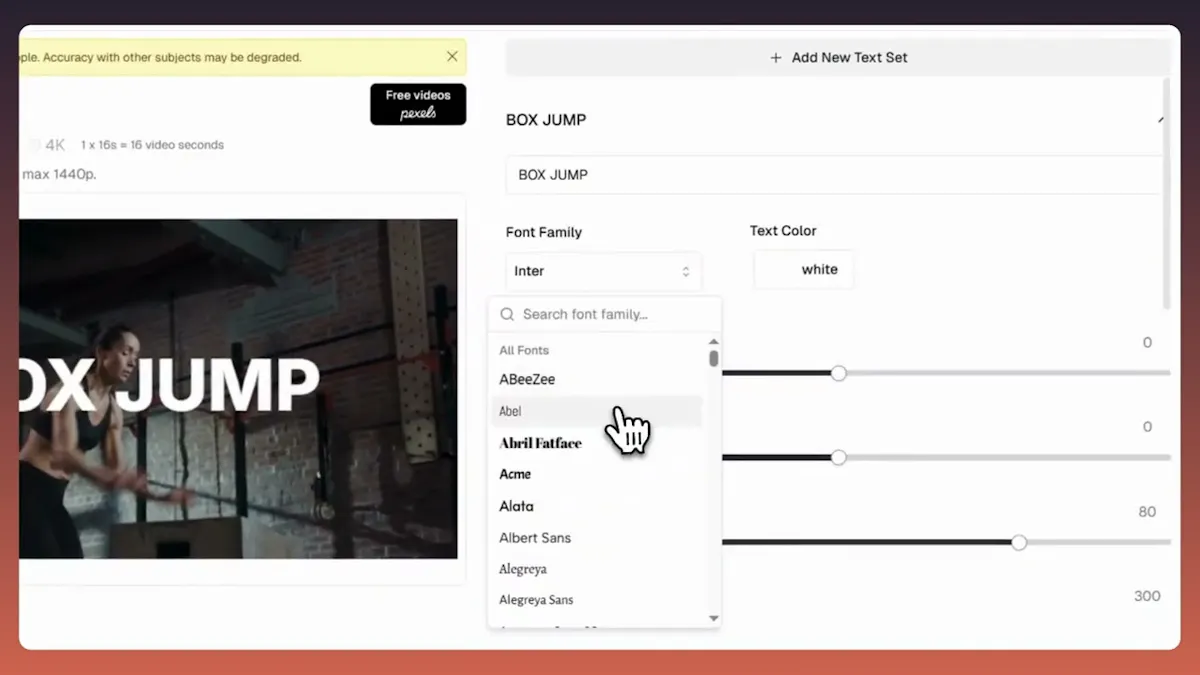Select the 4K resolution option
The width and height of the screenshot is (1200, 675).
(x=47, y=145)
